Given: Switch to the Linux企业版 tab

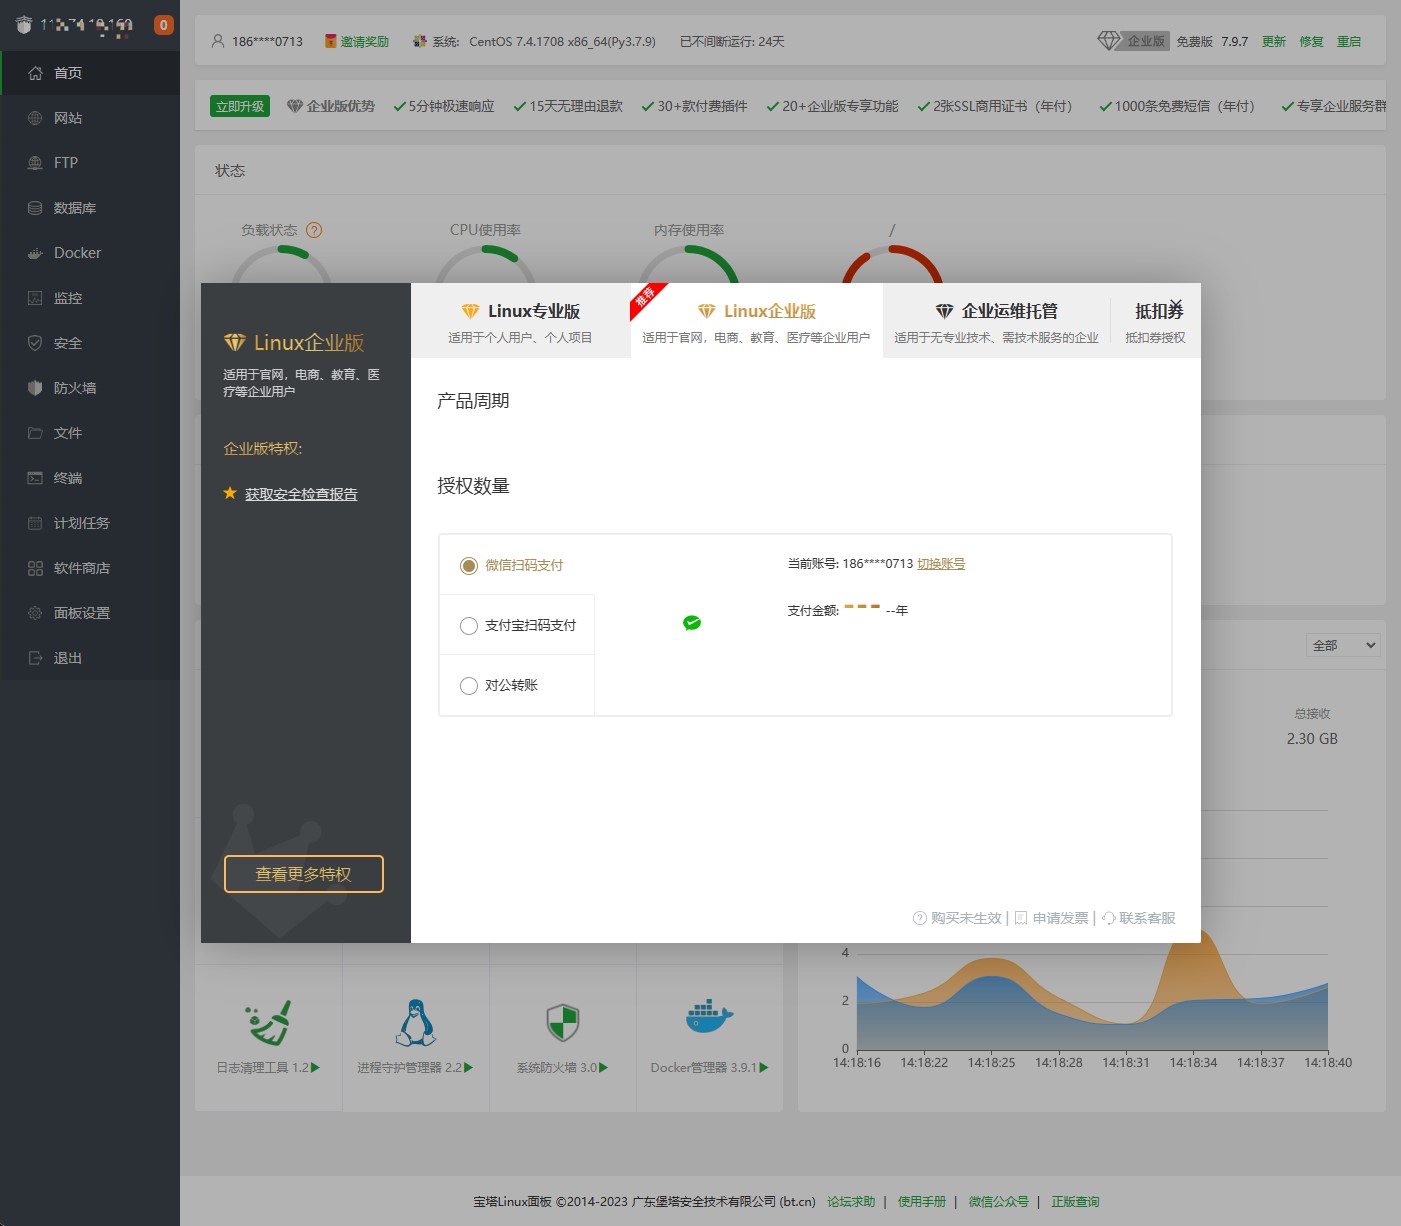Looking at the screenshot, I should tap(757, 322).
